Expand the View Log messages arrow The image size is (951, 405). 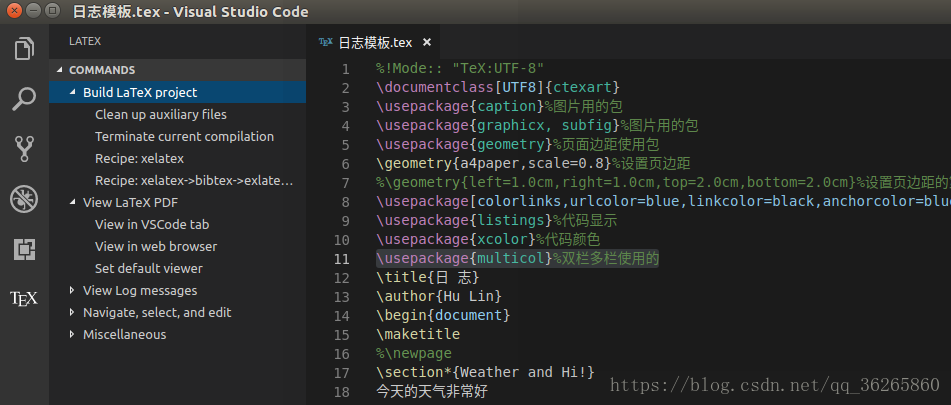coord(73,290)
